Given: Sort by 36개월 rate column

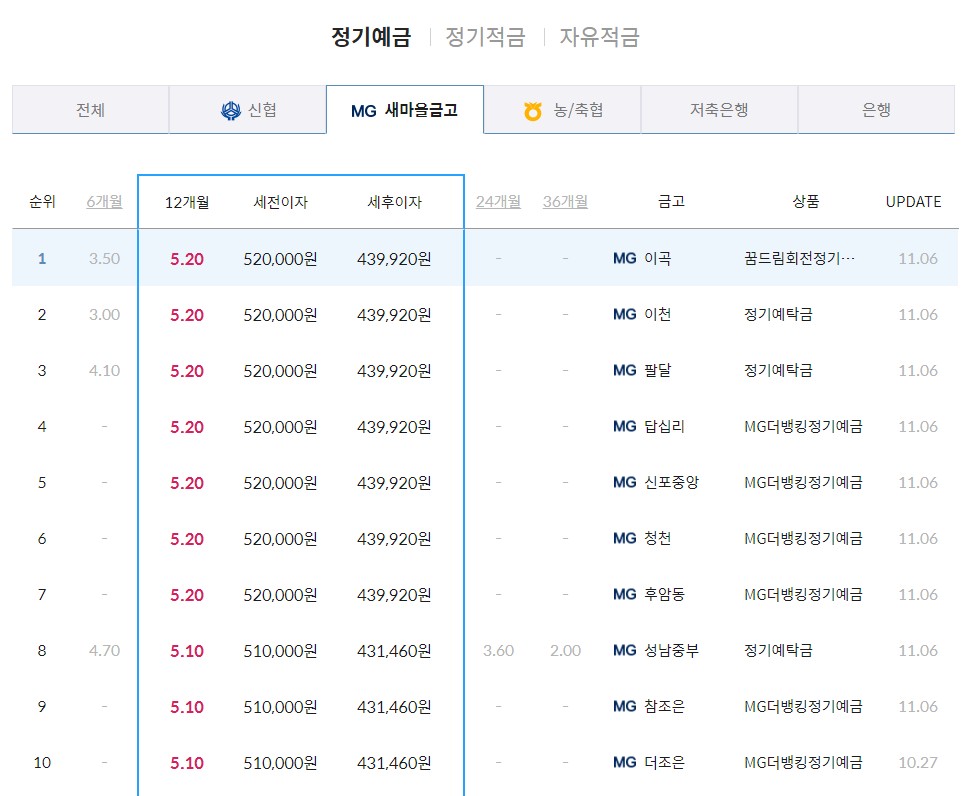Looking at the screenshot, I should pos(566,202).
